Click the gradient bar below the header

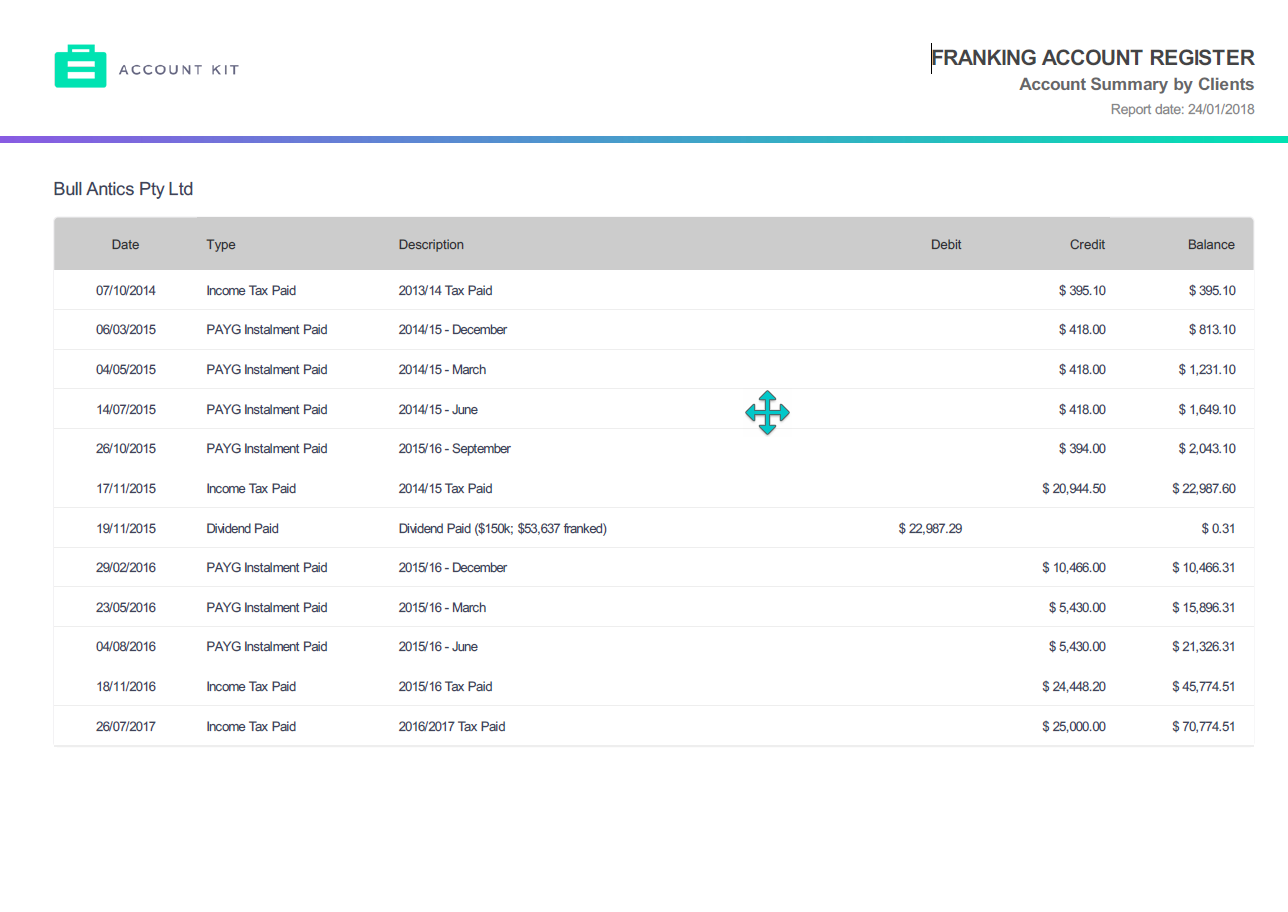644,138
